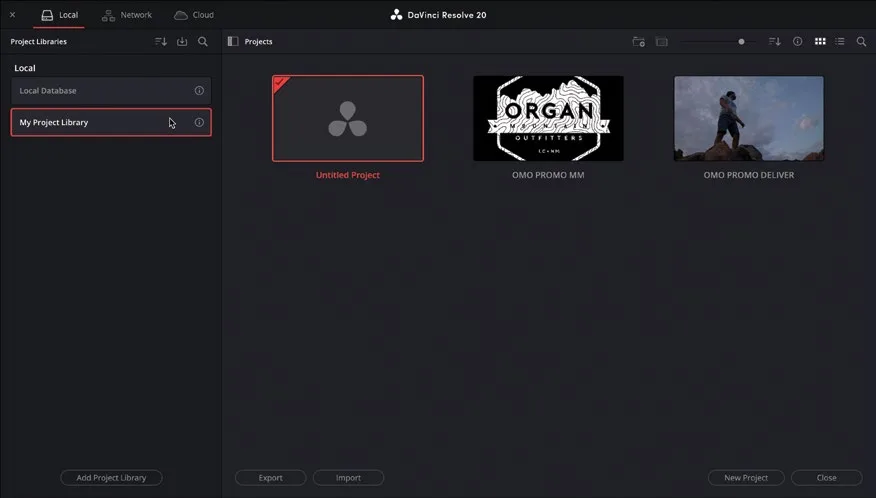The image size is (876, 498).
Task: Show project info with the info icon
Action: (x=797, y=41)
